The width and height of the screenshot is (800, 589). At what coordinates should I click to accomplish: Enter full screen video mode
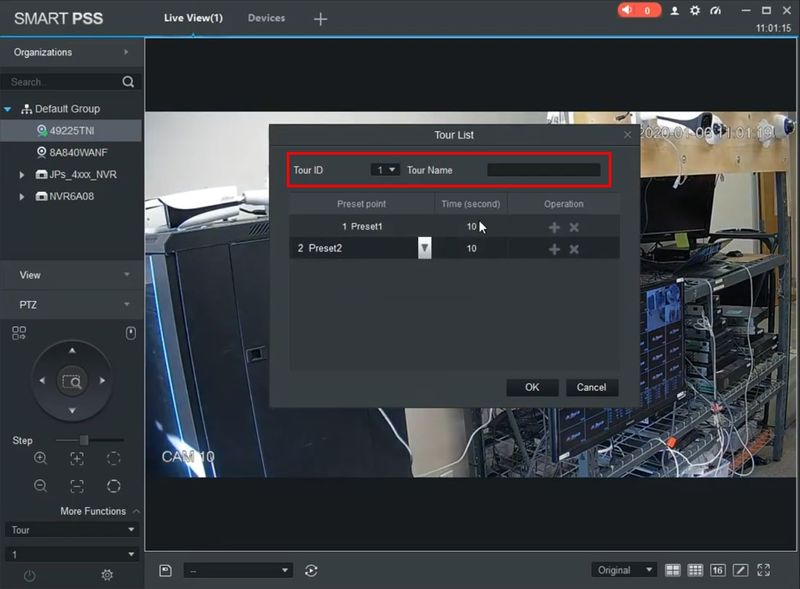coord(764,570)
